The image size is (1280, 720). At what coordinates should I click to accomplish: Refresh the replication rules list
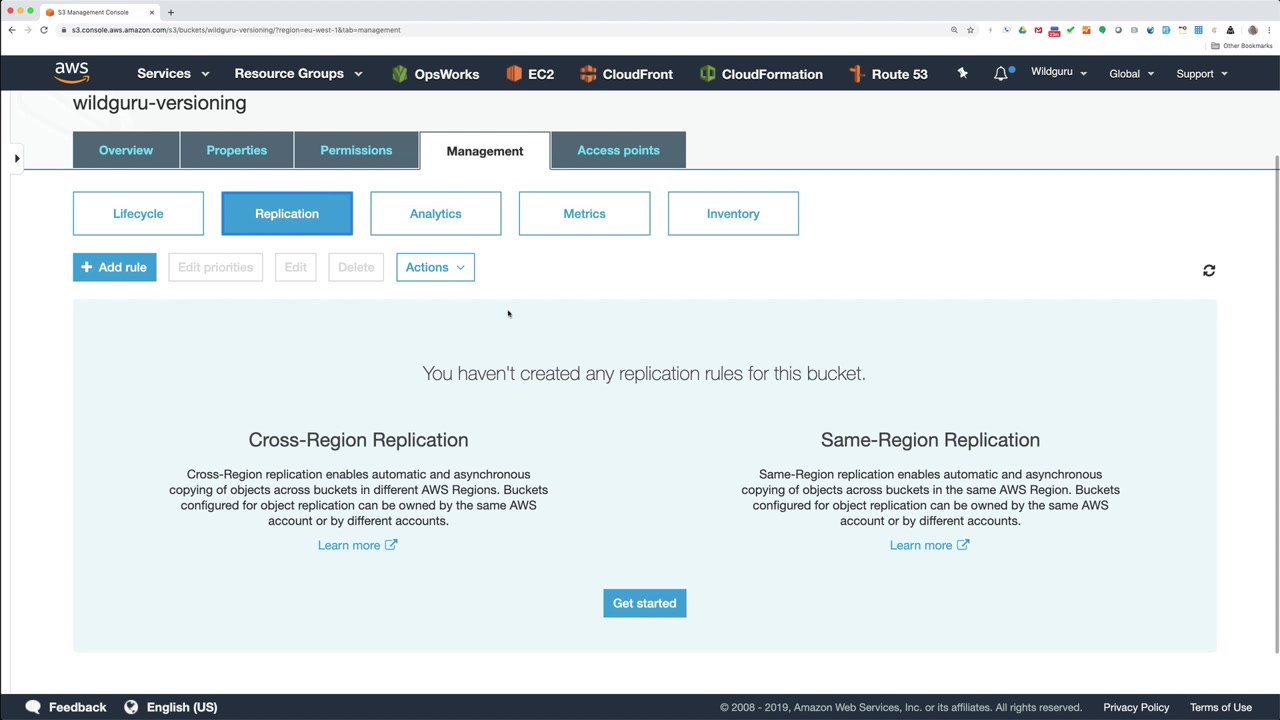pos(1209,270)
